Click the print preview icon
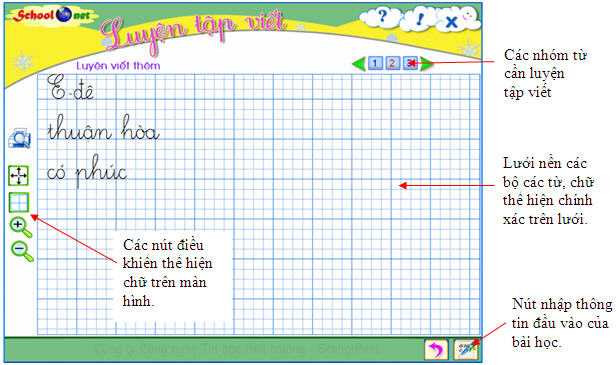The width and height of the screenshot is (616, 365). click(19, 138)
